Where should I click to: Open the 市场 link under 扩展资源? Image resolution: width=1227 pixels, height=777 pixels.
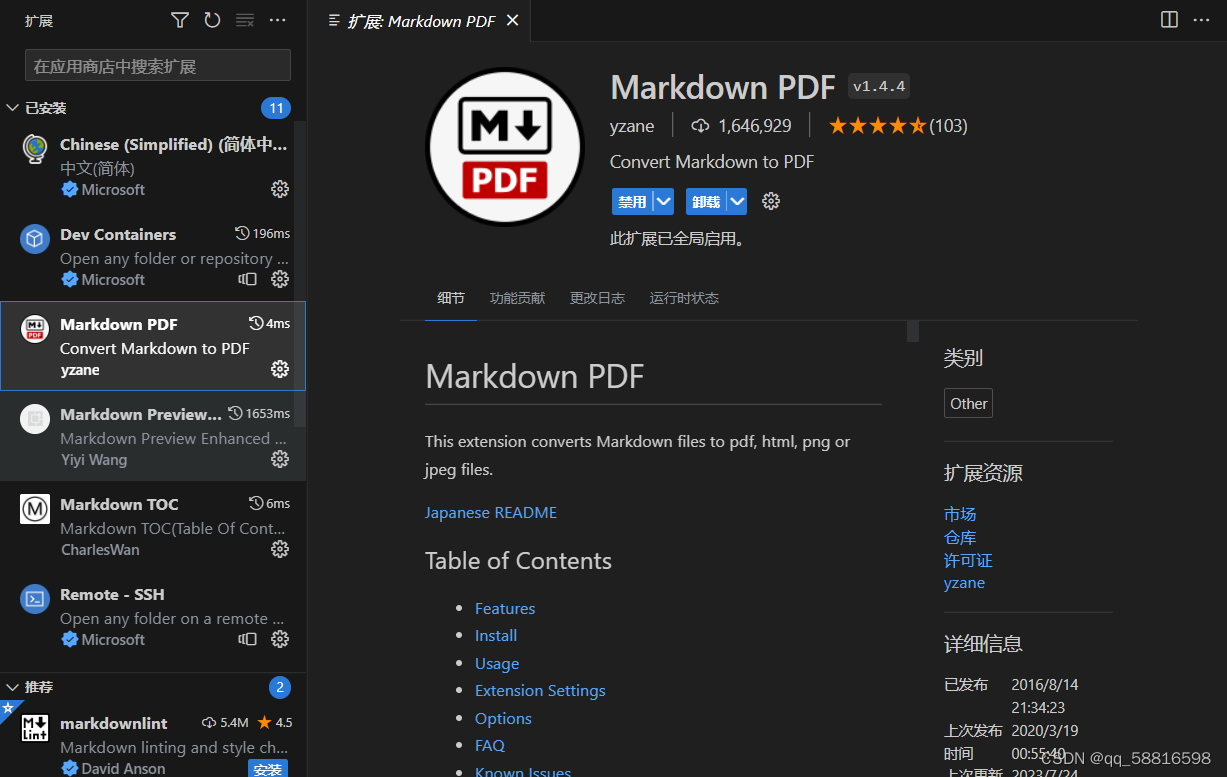(x=959, y=514)
